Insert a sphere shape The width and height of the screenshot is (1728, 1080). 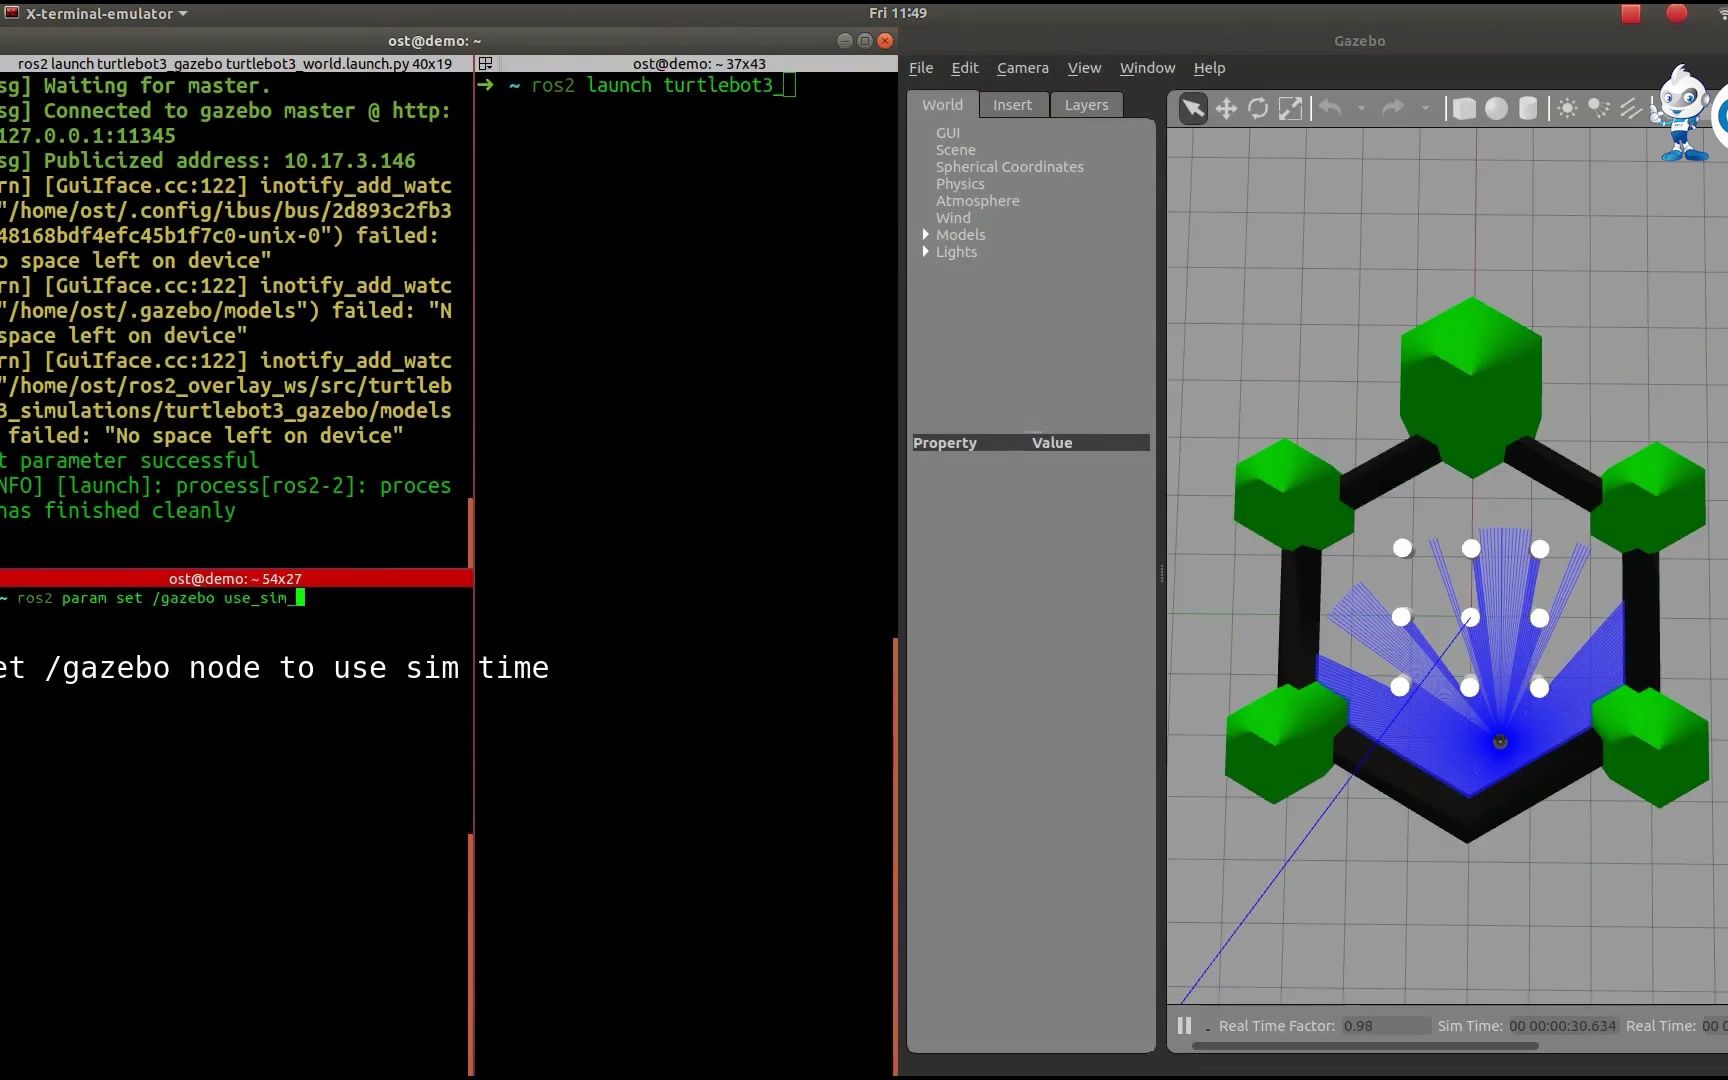[1496, 108]
